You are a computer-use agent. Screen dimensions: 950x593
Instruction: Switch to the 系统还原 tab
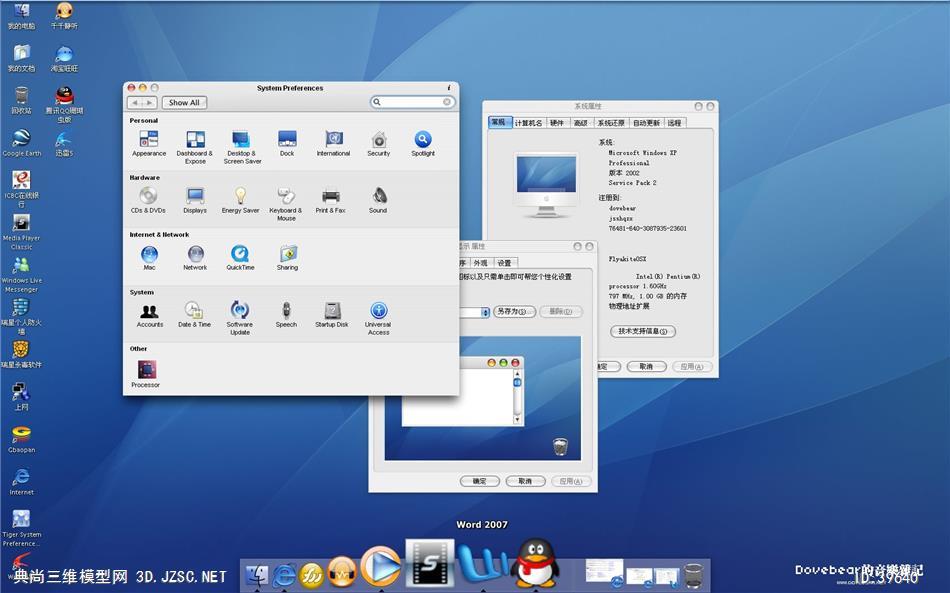(x=611, y=123)
